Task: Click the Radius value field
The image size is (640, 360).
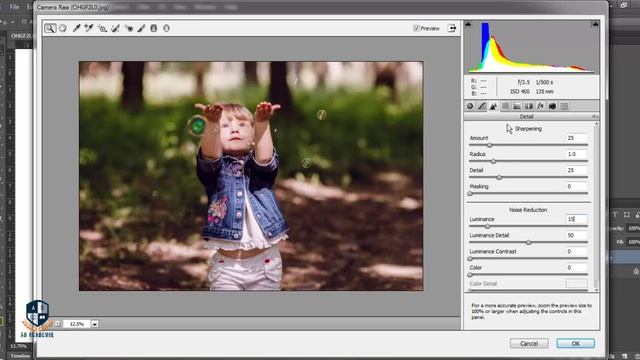Action: click(x=576, y=154)
